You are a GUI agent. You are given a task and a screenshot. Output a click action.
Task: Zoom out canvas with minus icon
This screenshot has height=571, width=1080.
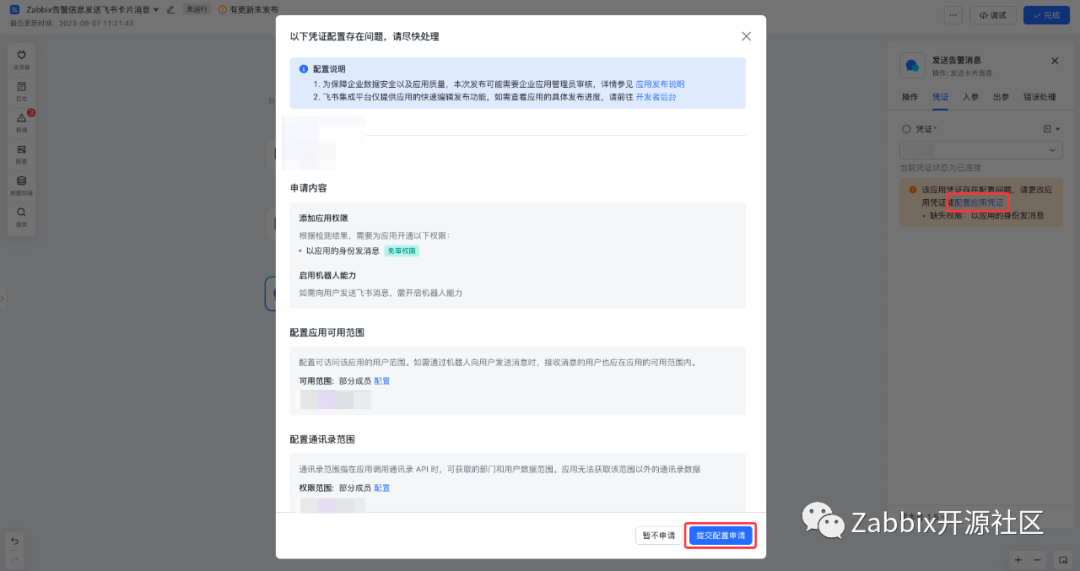click(1037, 560)
